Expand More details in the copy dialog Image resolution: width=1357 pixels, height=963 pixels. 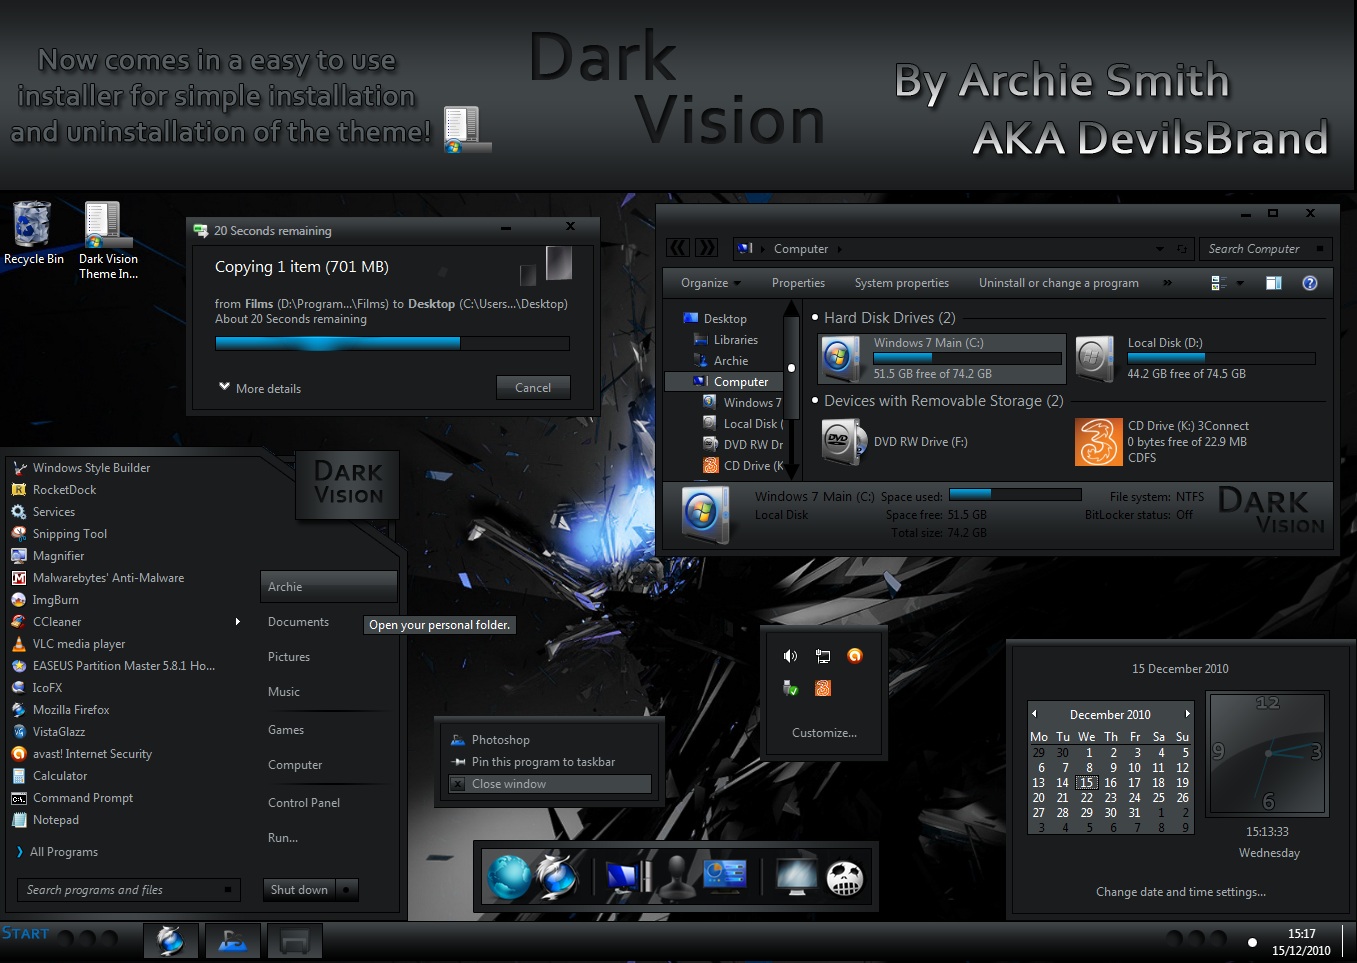pyautogui.click(x=260, y=388)
